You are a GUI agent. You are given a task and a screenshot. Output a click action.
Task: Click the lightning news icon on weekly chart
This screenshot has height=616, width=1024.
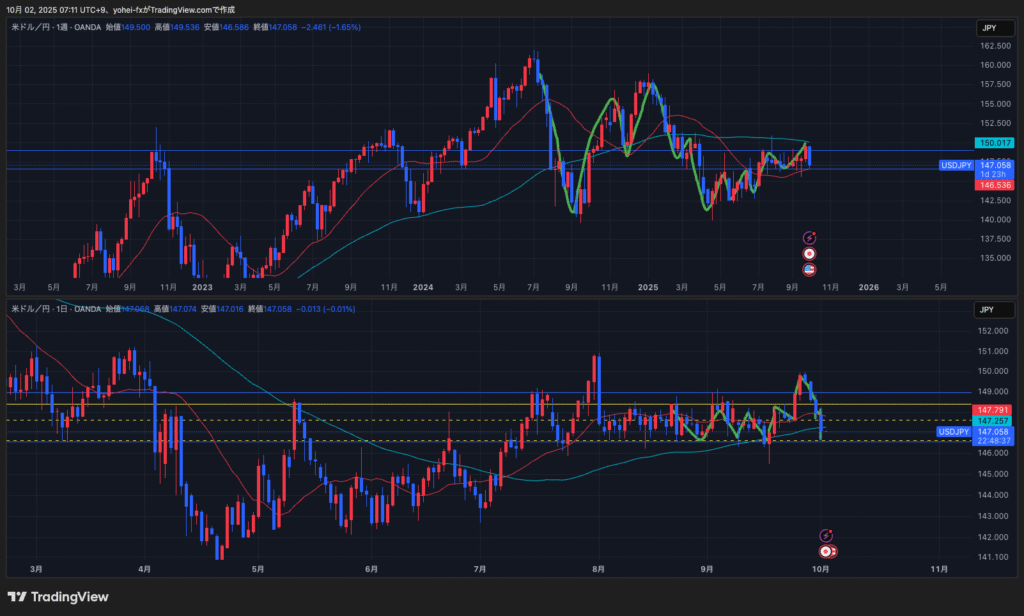click(x=809, y=238)
